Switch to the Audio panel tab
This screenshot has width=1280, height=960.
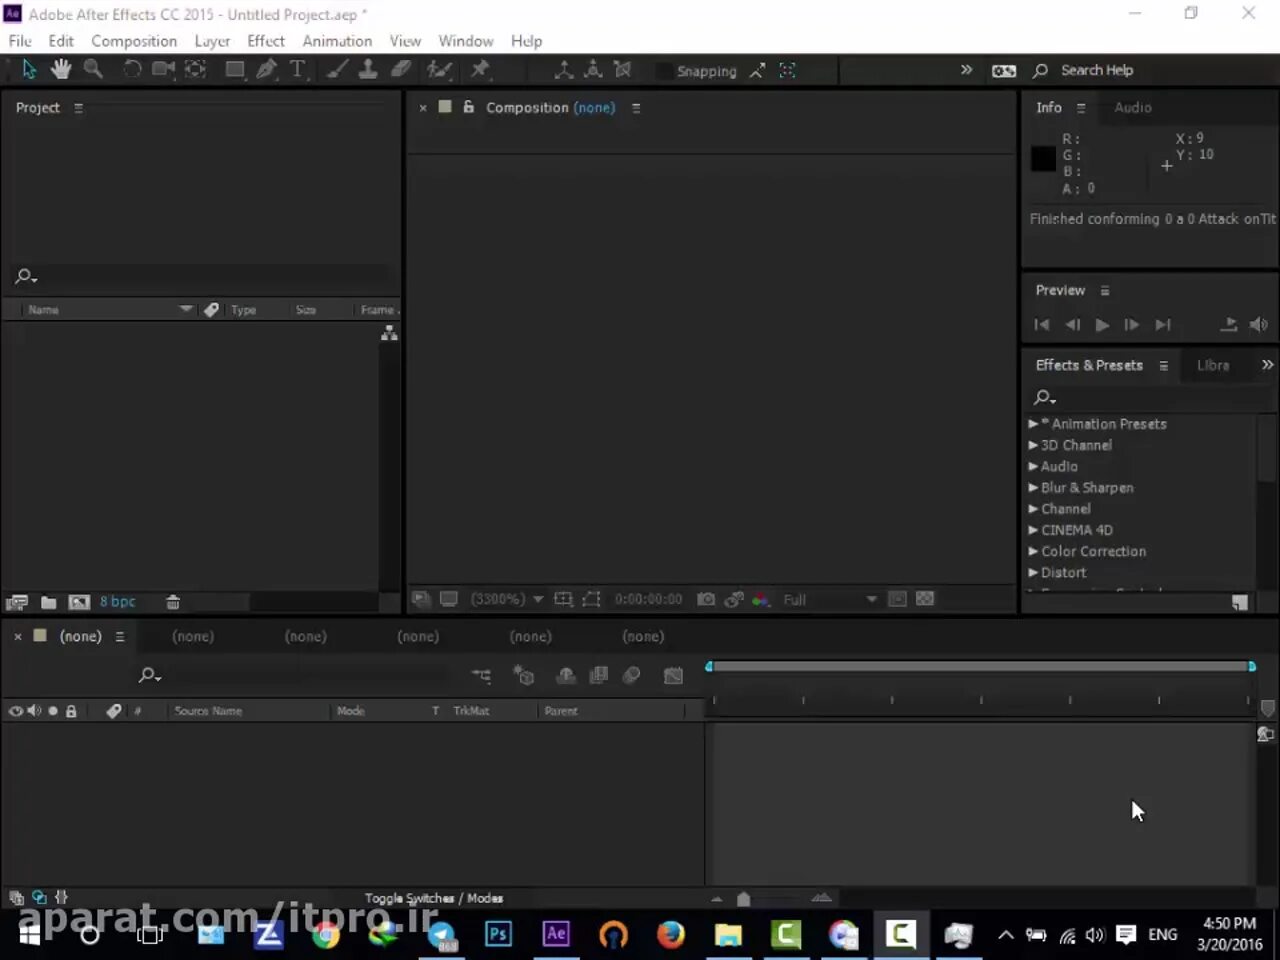pyautogui.click(x=1133, y=107)
